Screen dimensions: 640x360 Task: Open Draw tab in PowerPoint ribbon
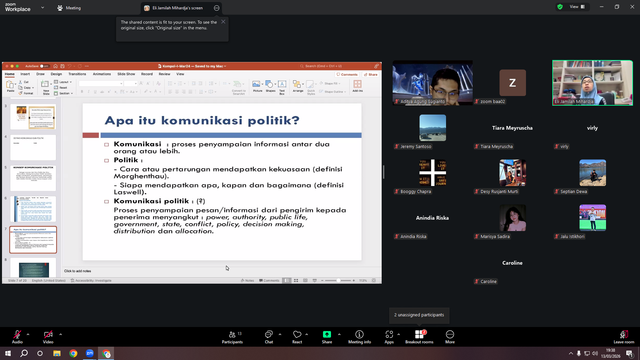tap(40, 74)
